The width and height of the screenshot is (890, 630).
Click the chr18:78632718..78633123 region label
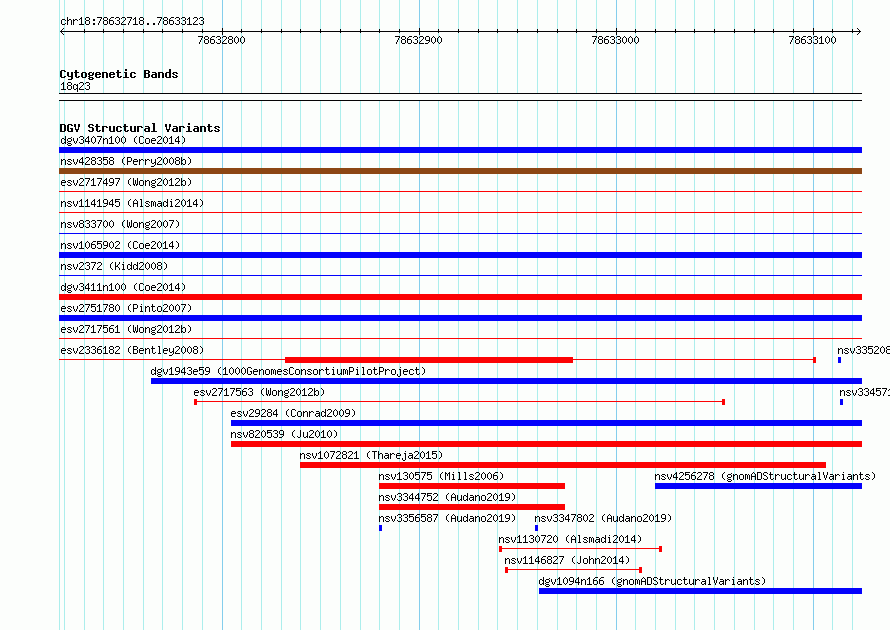[x=132, y=22]
